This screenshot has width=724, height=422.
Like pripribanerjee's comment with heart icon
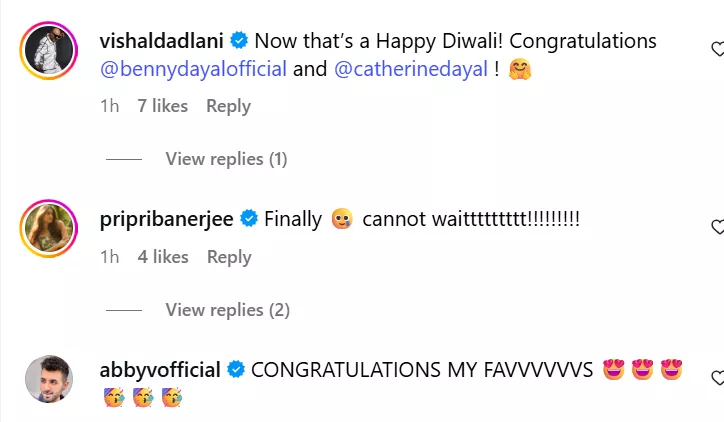click(717, 227)
